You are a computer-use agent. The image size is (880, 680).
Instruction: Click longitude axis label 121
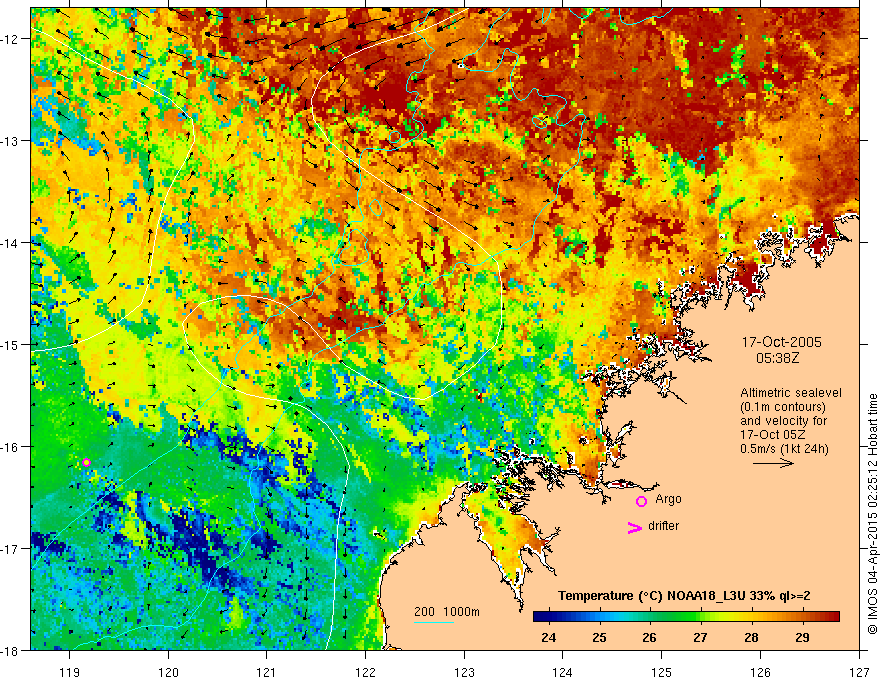[267, 672]
